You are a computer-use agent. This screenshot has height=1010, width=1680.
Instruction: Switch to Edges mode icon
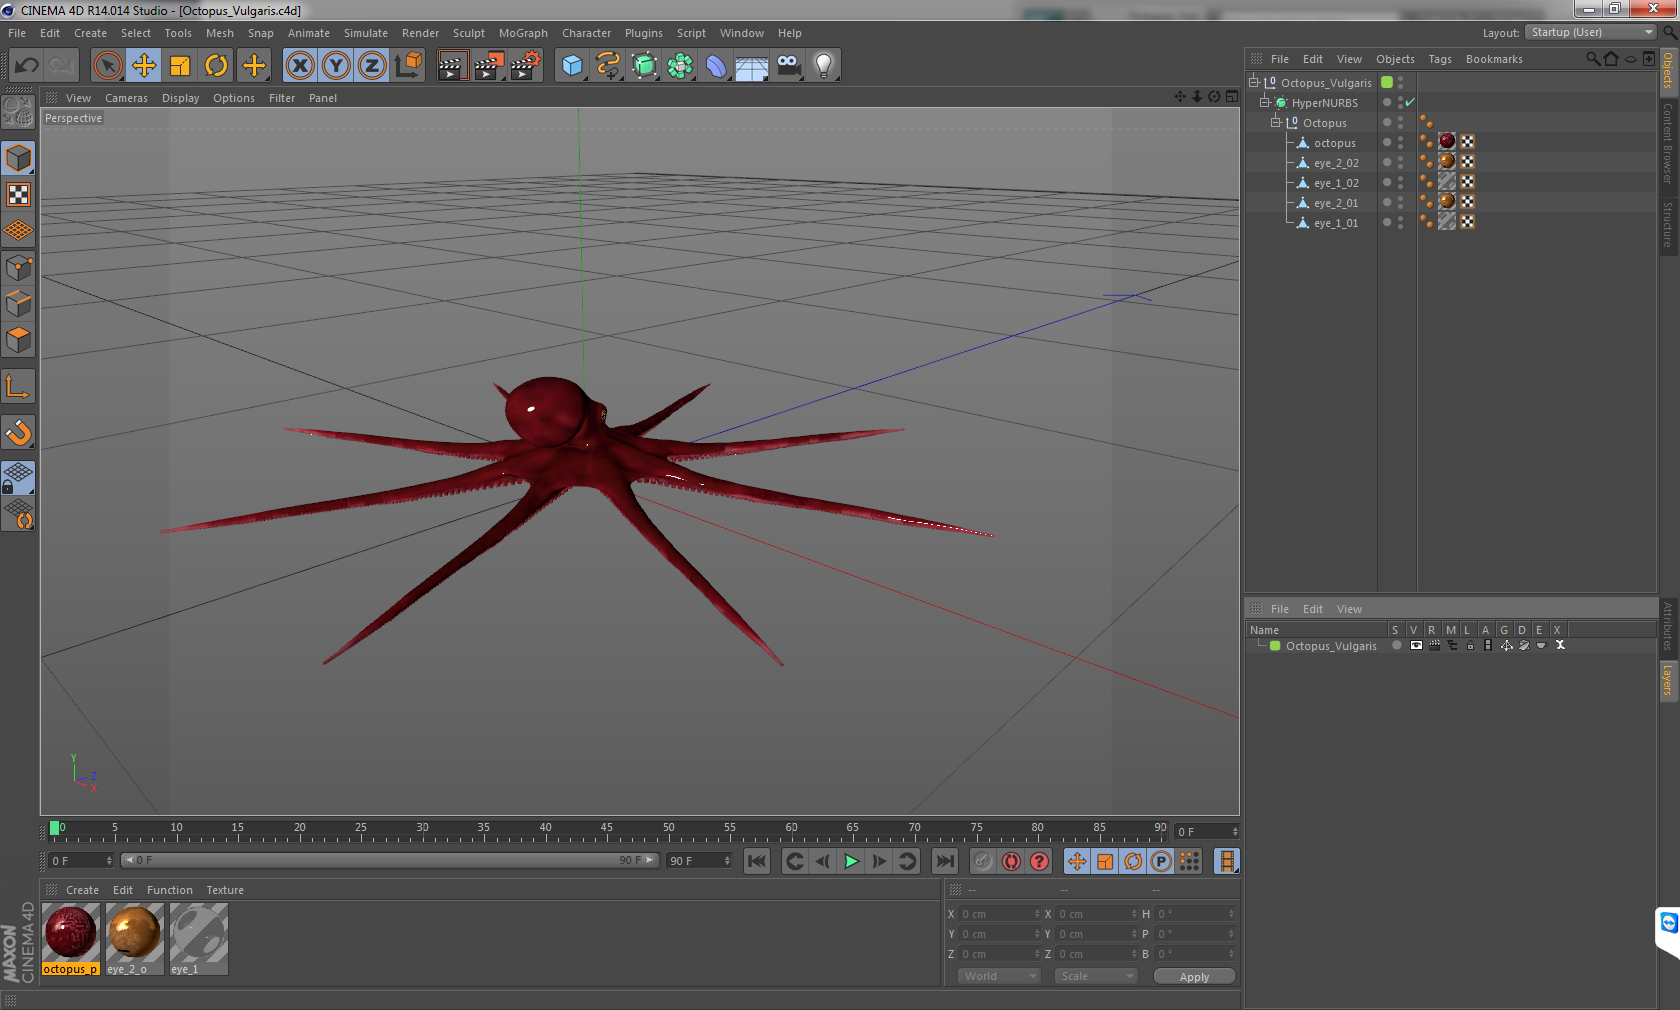tap(18, 303)
